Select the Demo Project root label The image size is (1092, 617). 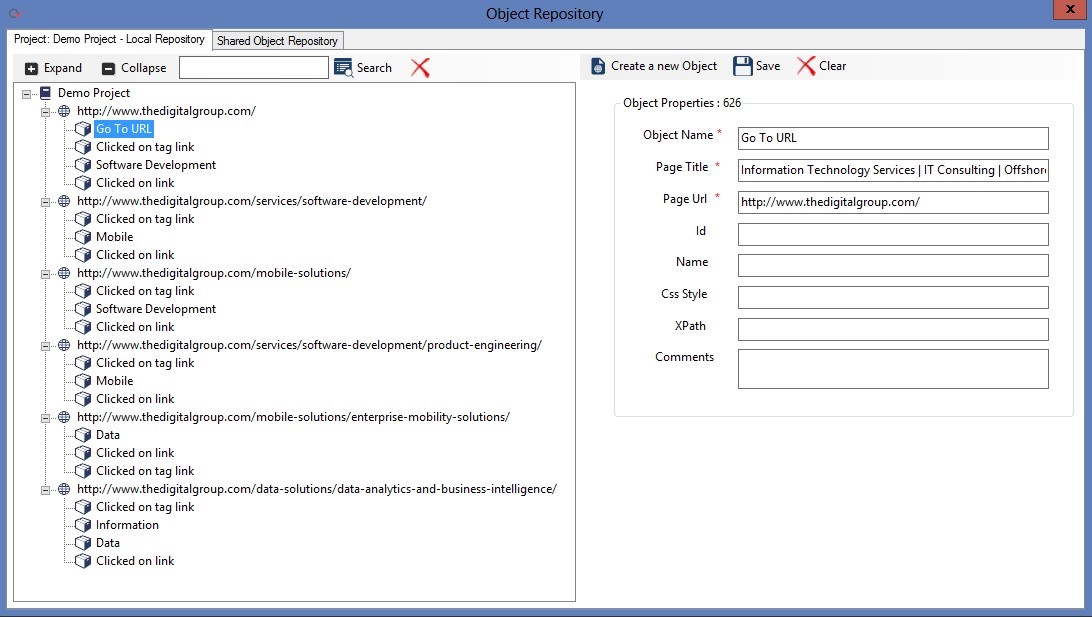click(x=94, y=93)
